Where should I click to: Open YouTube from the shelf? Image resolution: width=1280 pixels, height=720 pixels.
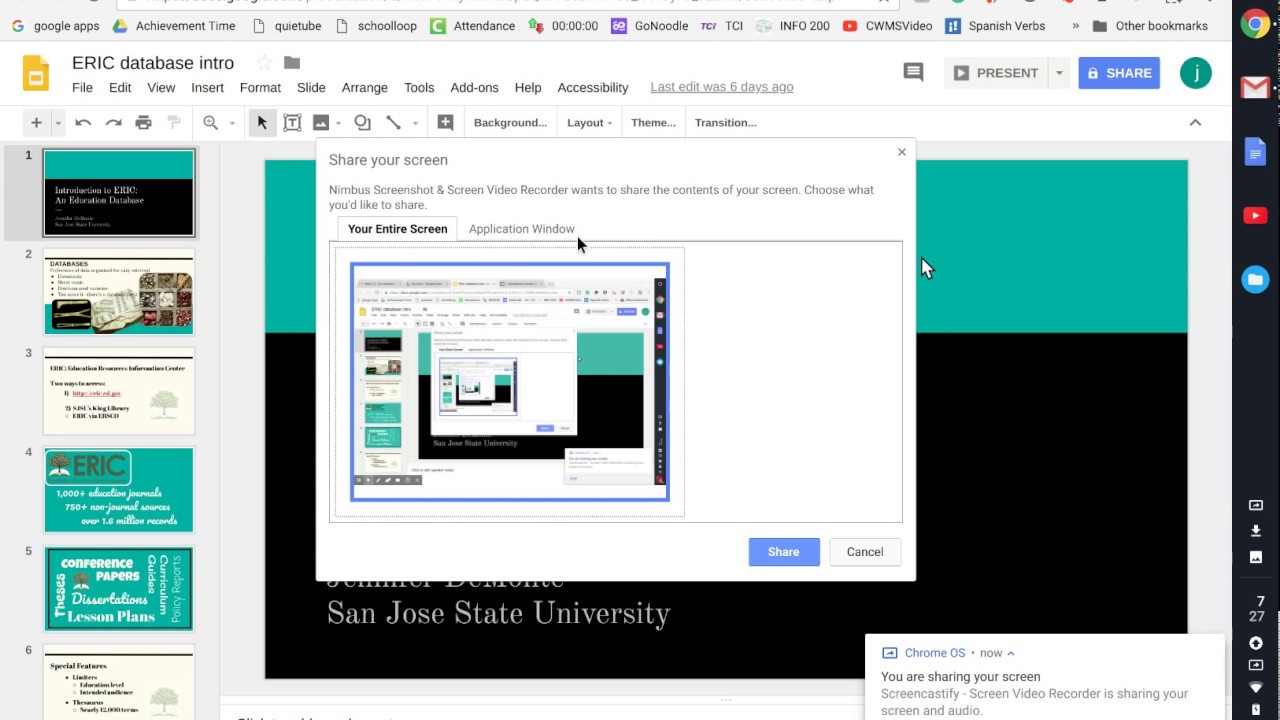1255,215
